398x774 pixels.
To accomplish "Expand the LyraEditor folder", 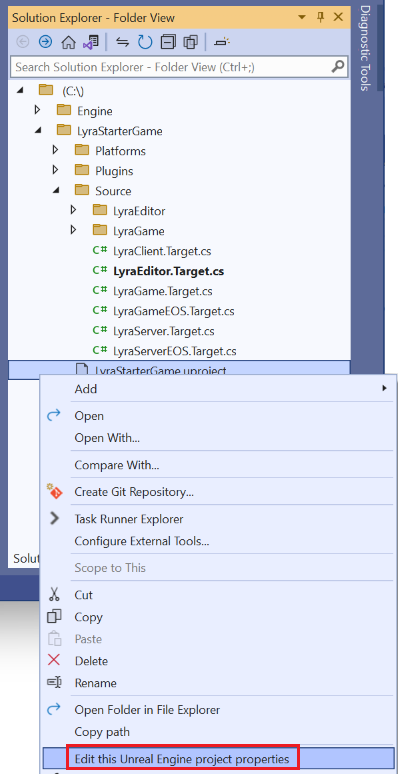I will click(74, 210).
